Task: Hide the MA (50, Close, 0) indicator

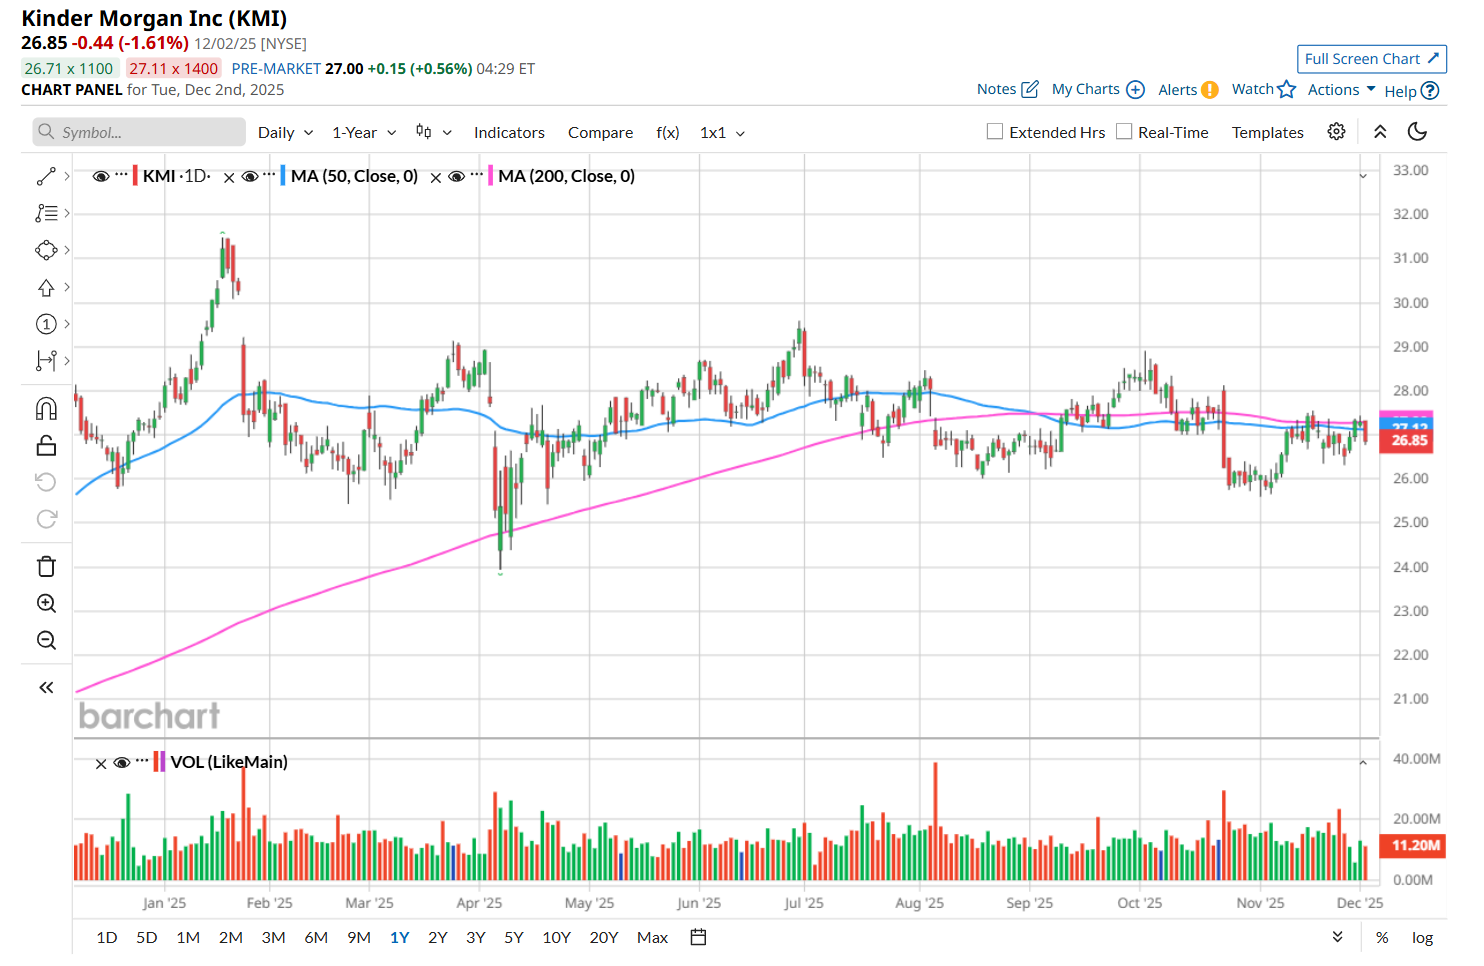Action: pos(251,177)
